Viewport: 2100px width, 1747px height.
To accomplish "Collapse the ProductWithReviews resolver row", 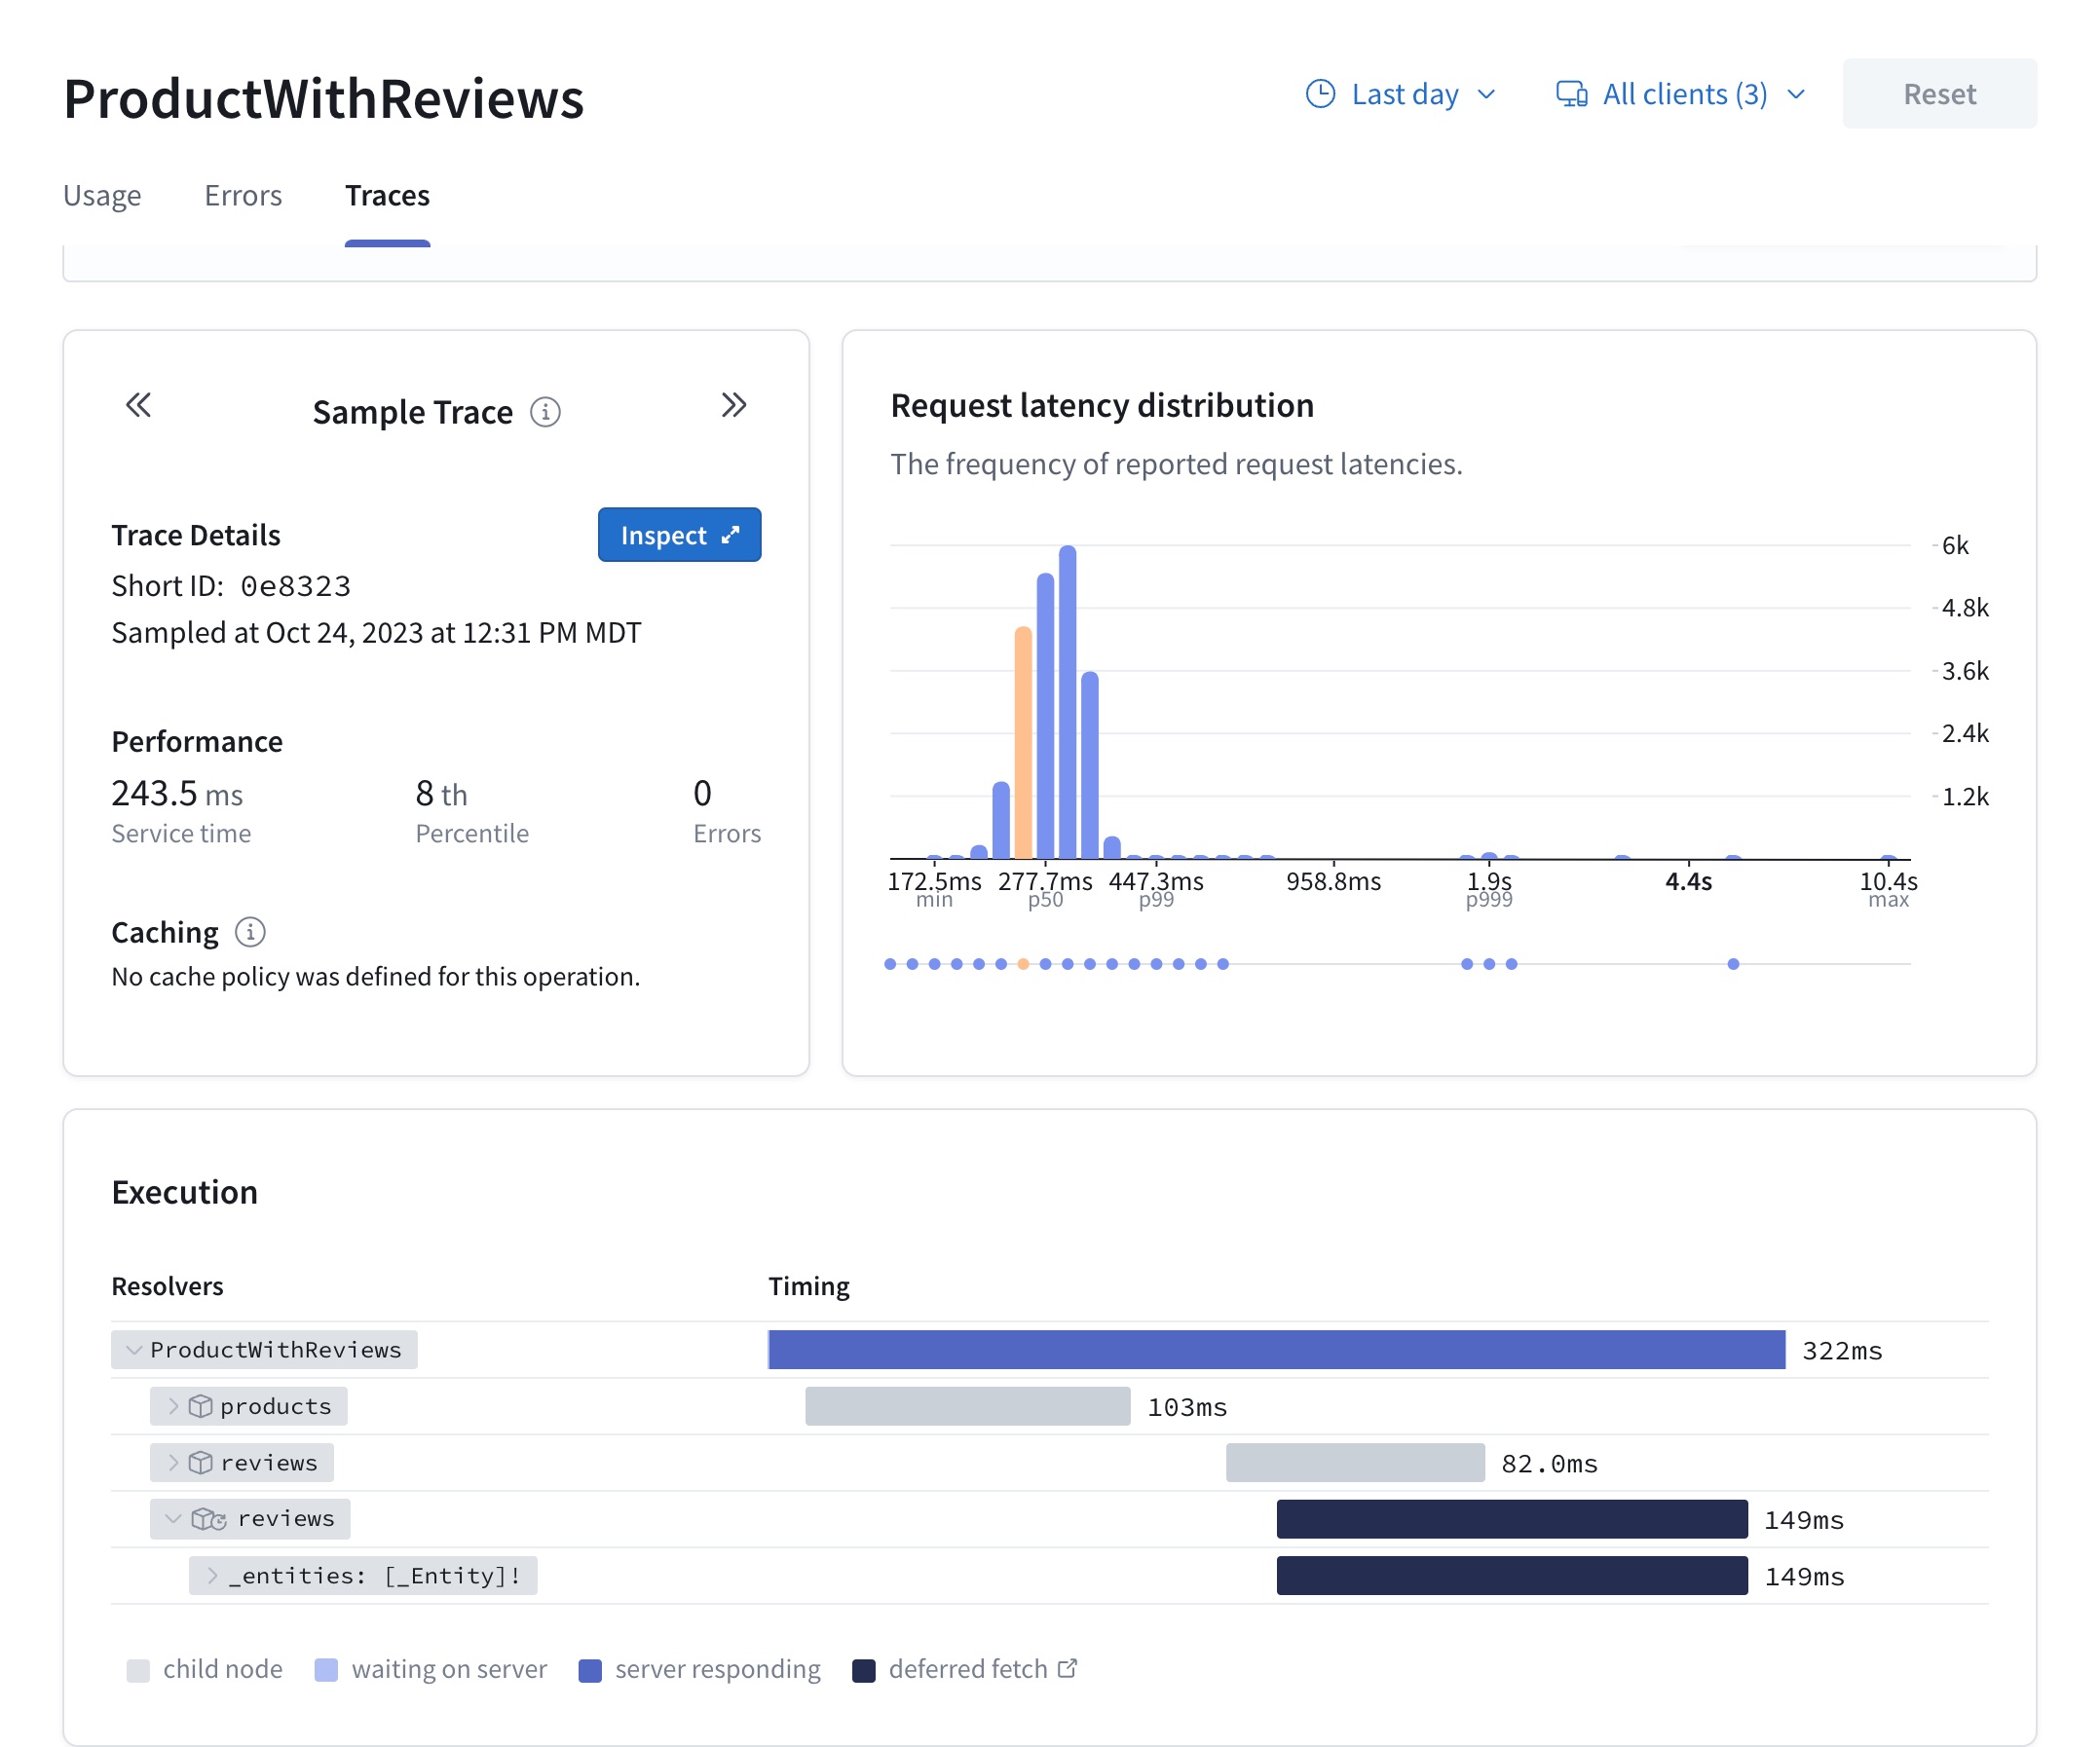I will (x=134, y=1350).
